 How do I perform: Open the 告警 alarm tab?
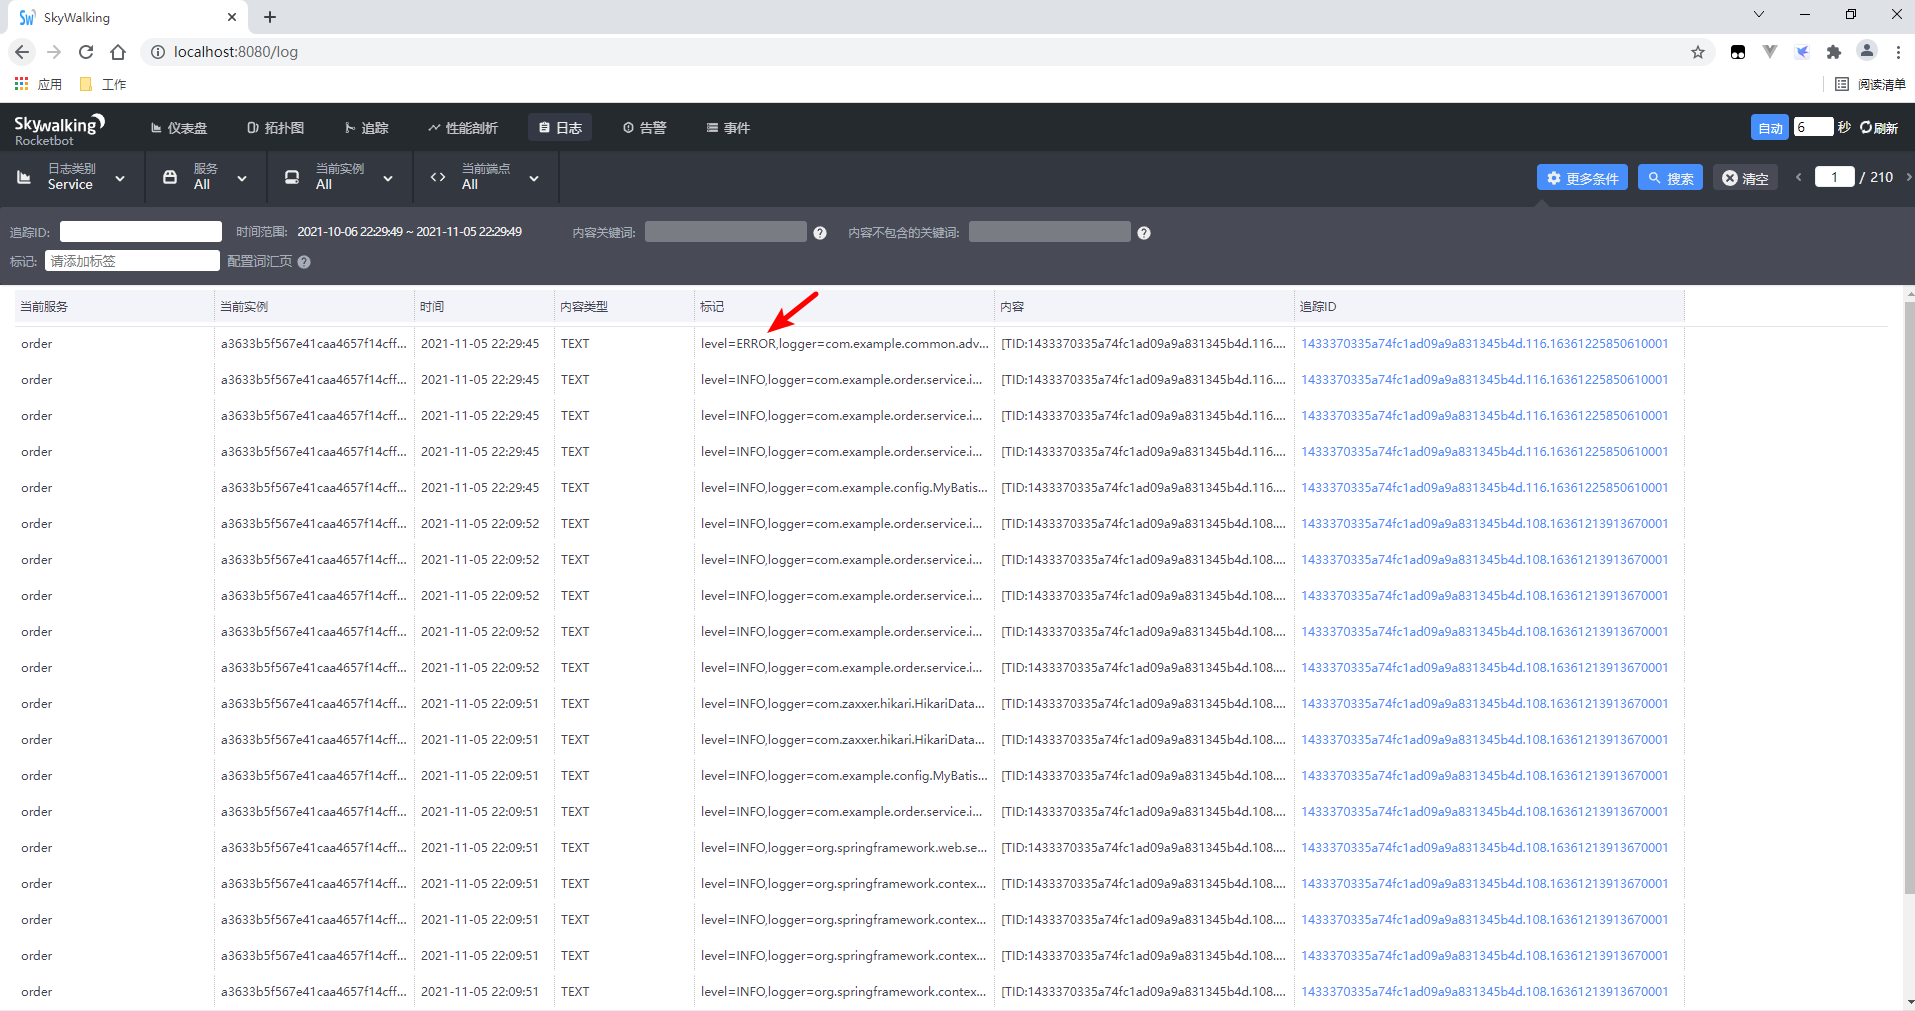[644, 128]
